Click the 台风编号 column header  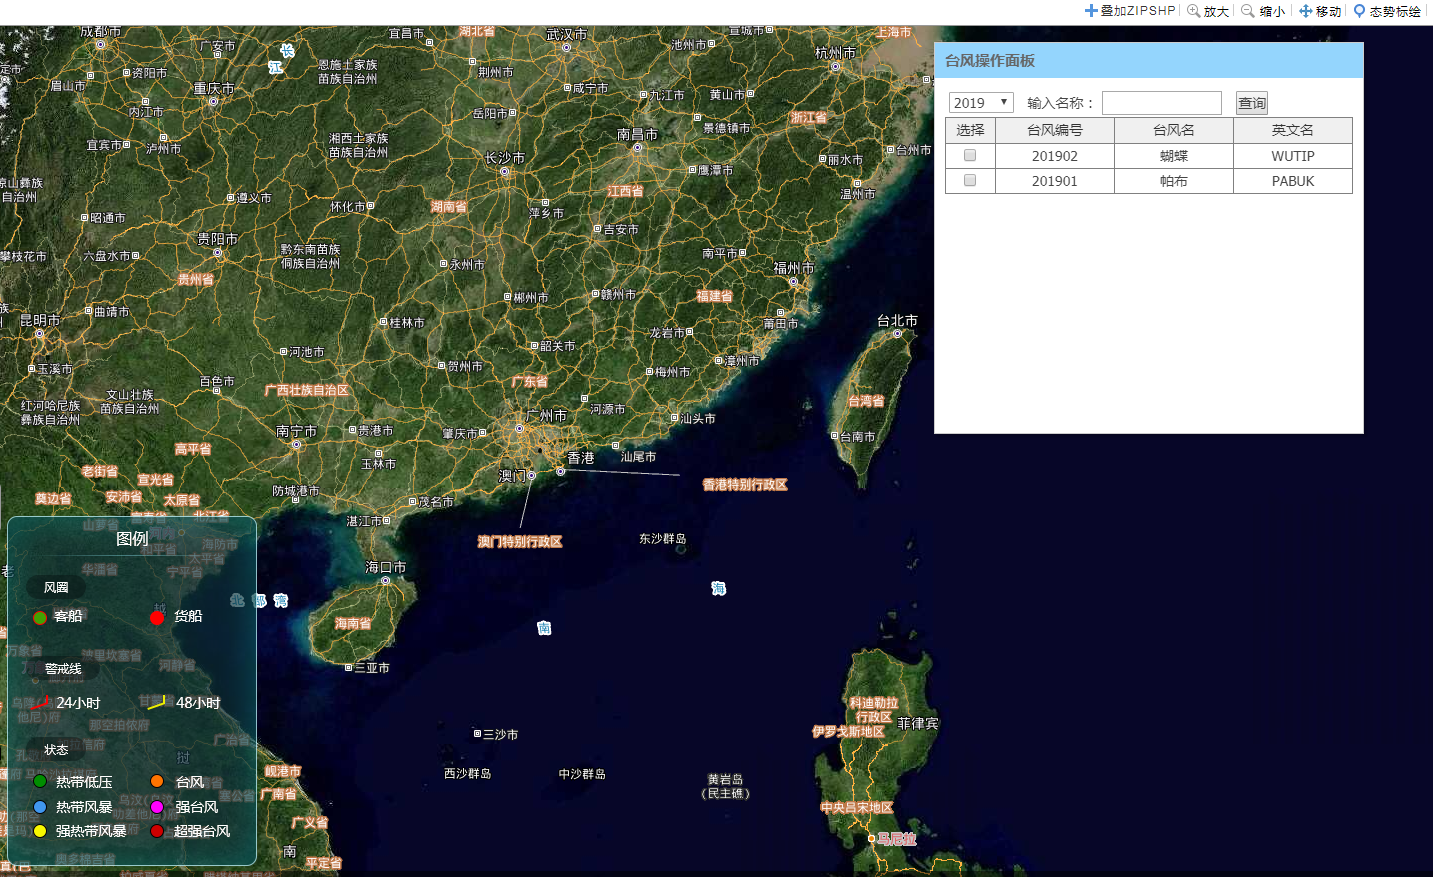tap(1054, 130)
